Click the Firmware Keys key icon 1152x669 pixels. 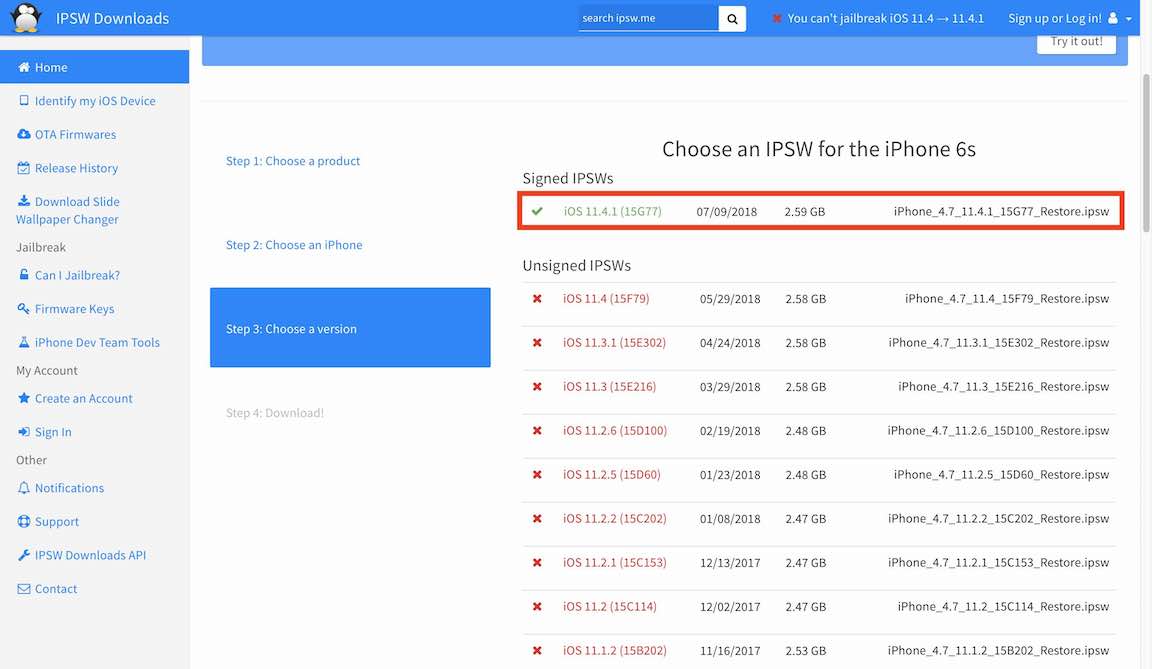click(24, 308)
